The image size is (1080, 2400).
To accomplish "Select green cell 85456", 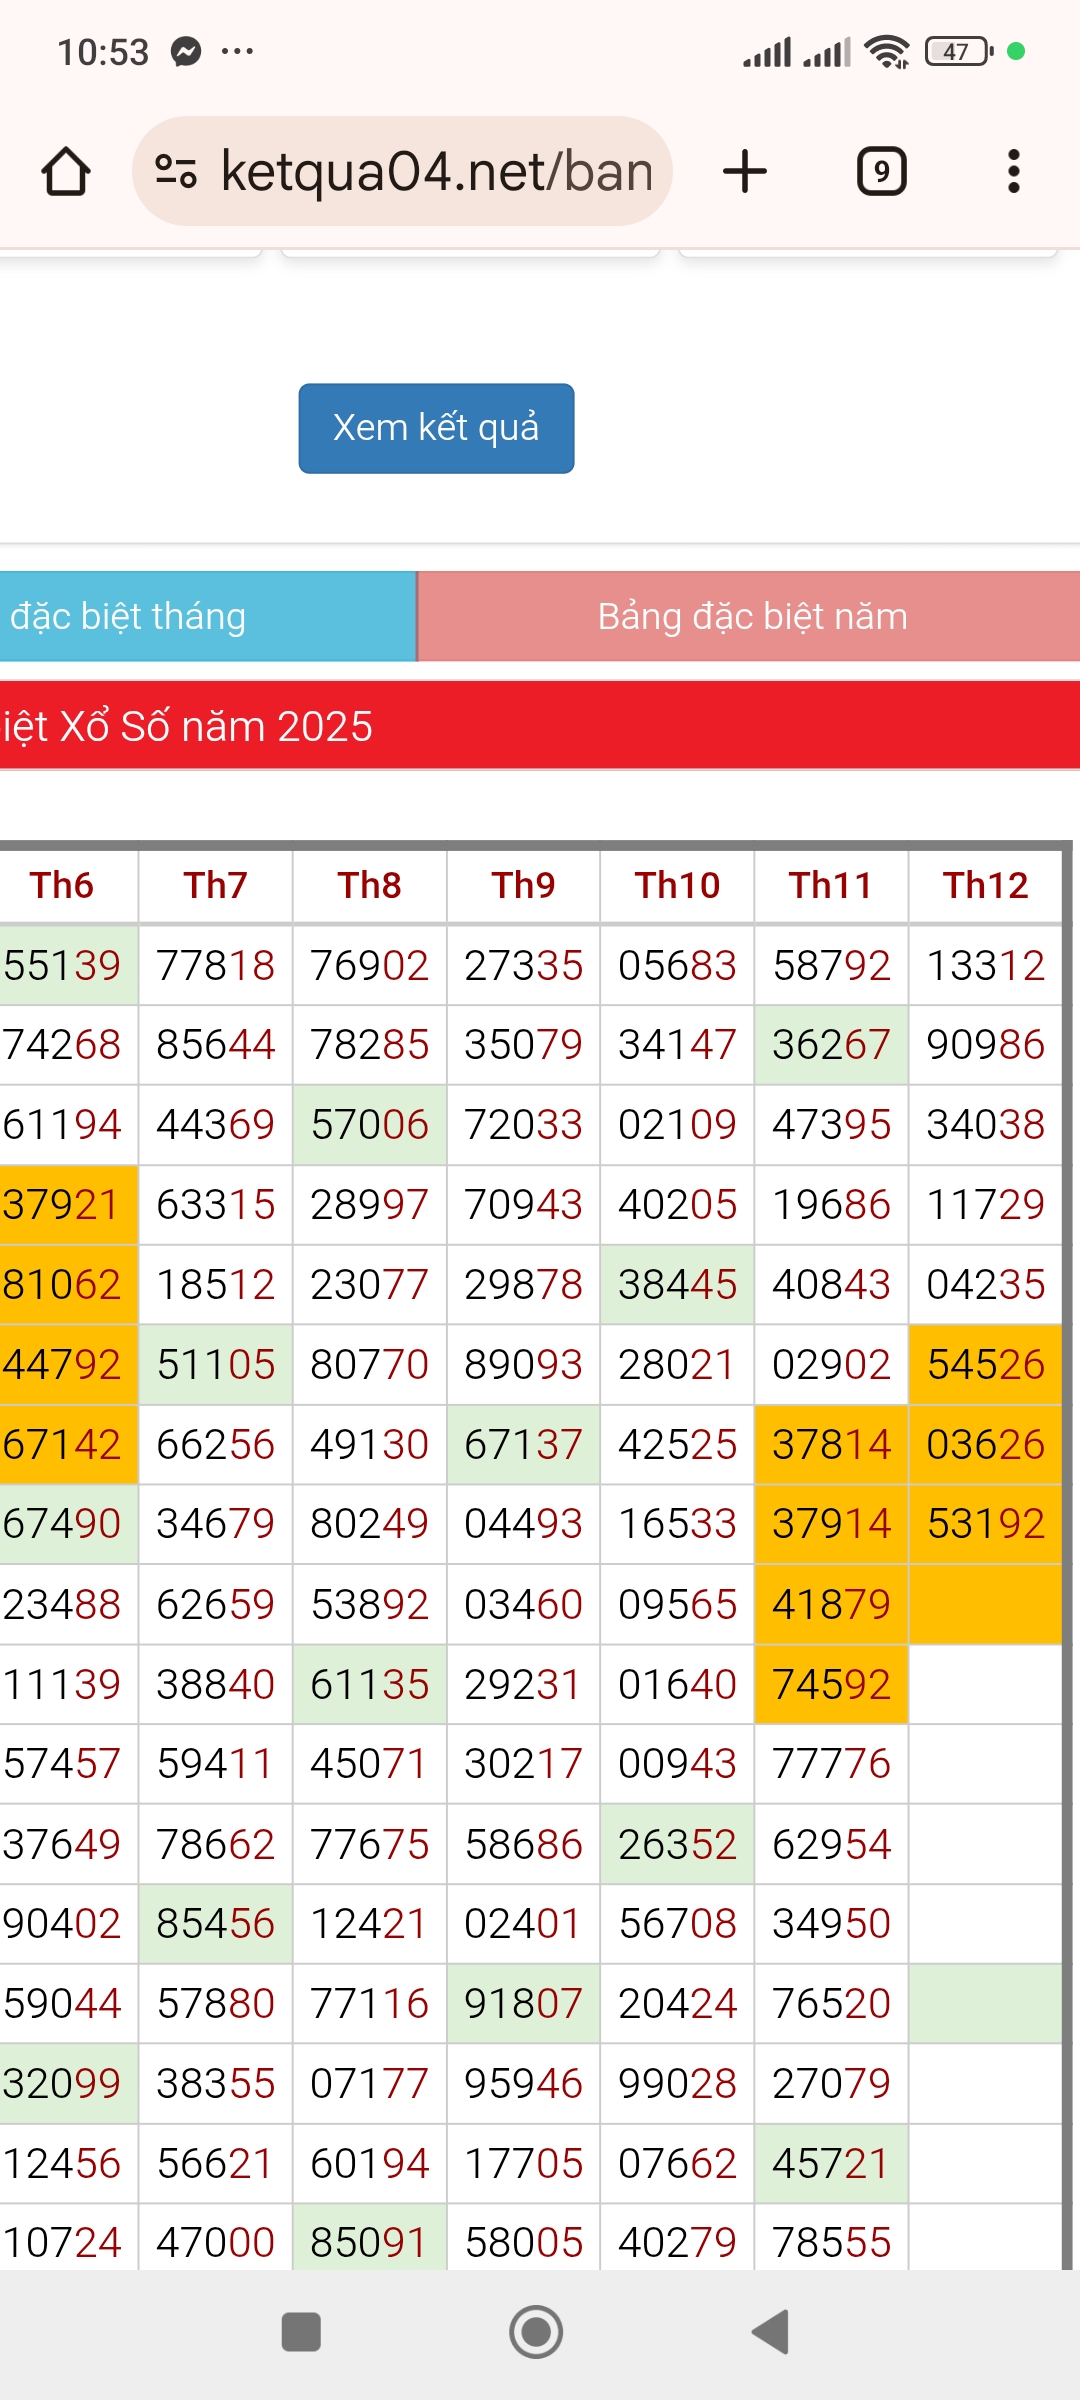I will (216, 1924).
